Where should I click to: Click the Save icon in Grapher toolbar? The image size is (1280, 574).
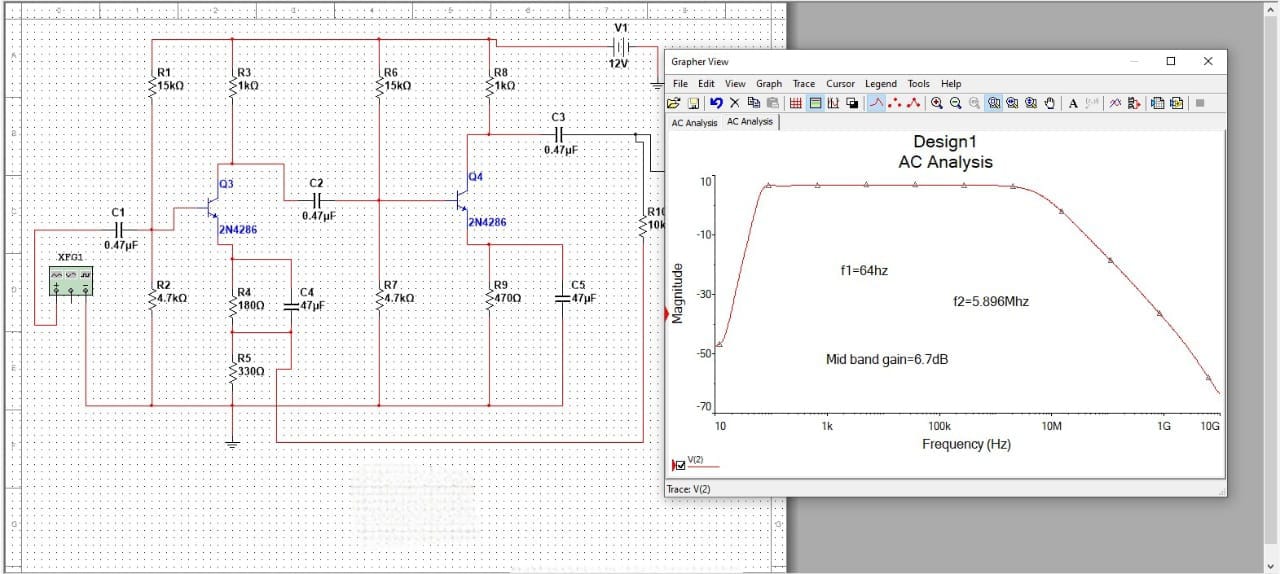coord(693,103)
